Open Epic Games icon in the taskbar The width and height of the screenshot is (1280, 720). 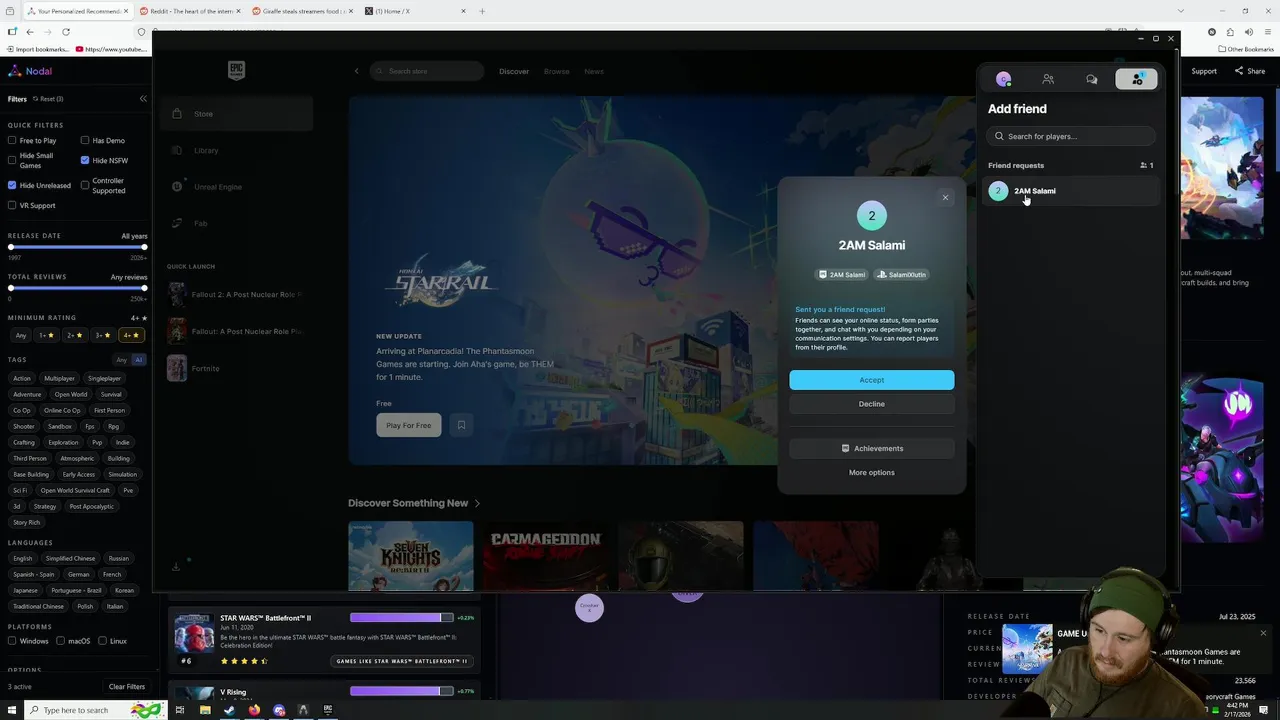(327, 710)
